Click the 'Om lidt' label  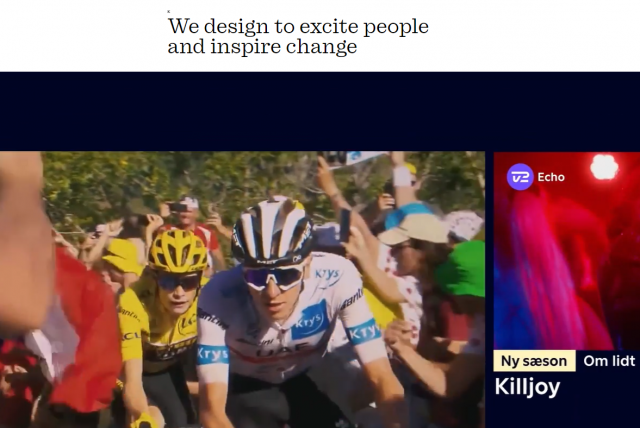pos(609,361)
